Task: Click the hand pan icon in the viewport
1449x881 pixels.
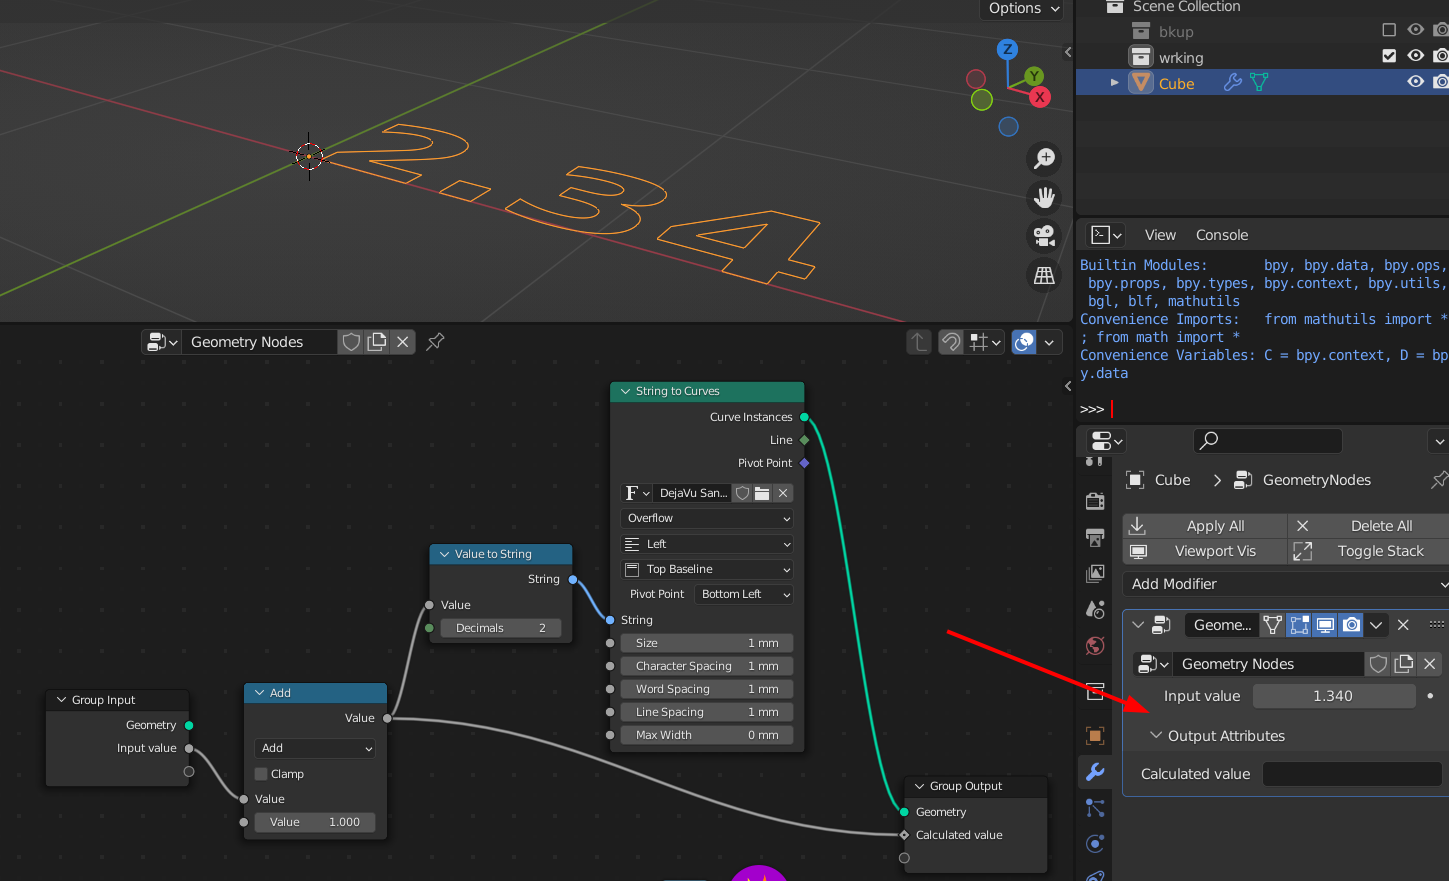Action: [1044, 197]
